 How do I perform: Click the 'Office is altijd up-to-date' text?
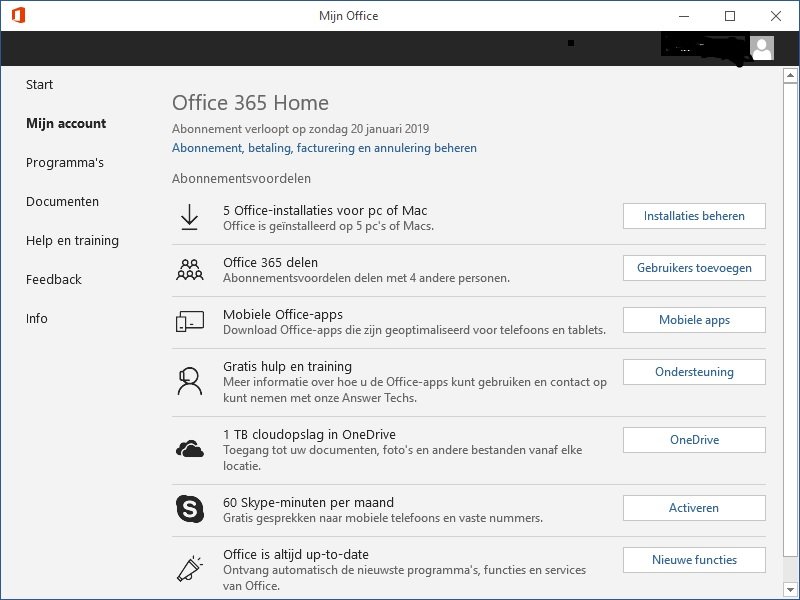(296, 554)
